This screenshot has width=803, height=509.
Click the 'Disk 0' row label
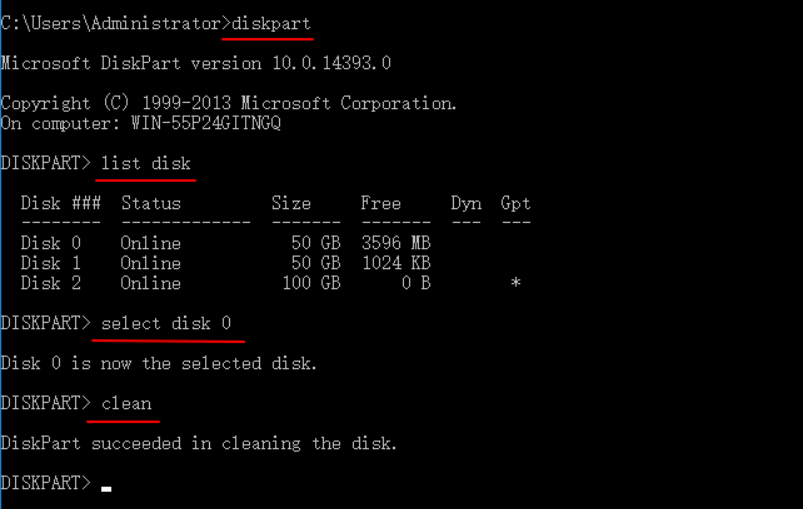(50, 243)
